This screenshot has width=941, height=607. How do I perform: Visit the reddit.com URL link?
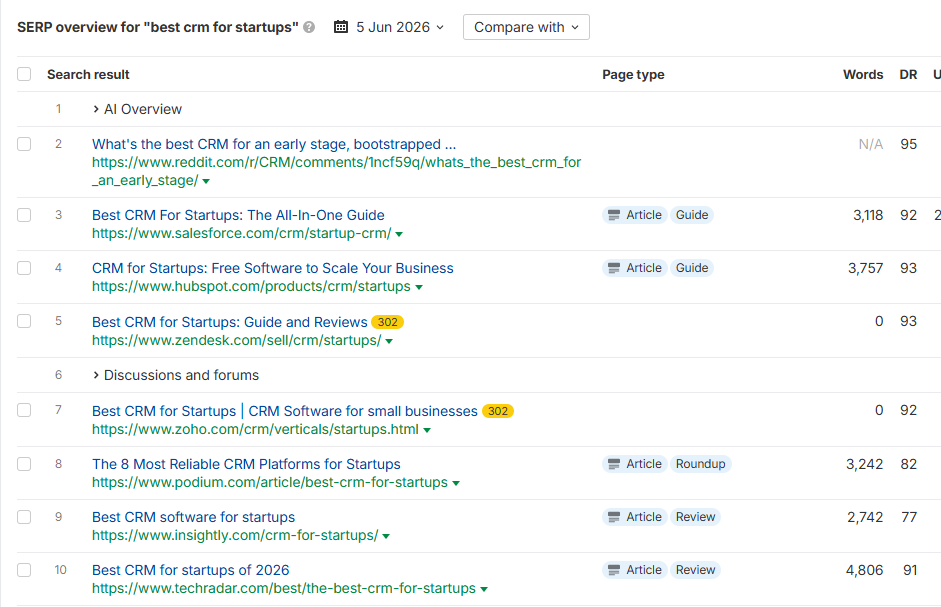(336, 171)
